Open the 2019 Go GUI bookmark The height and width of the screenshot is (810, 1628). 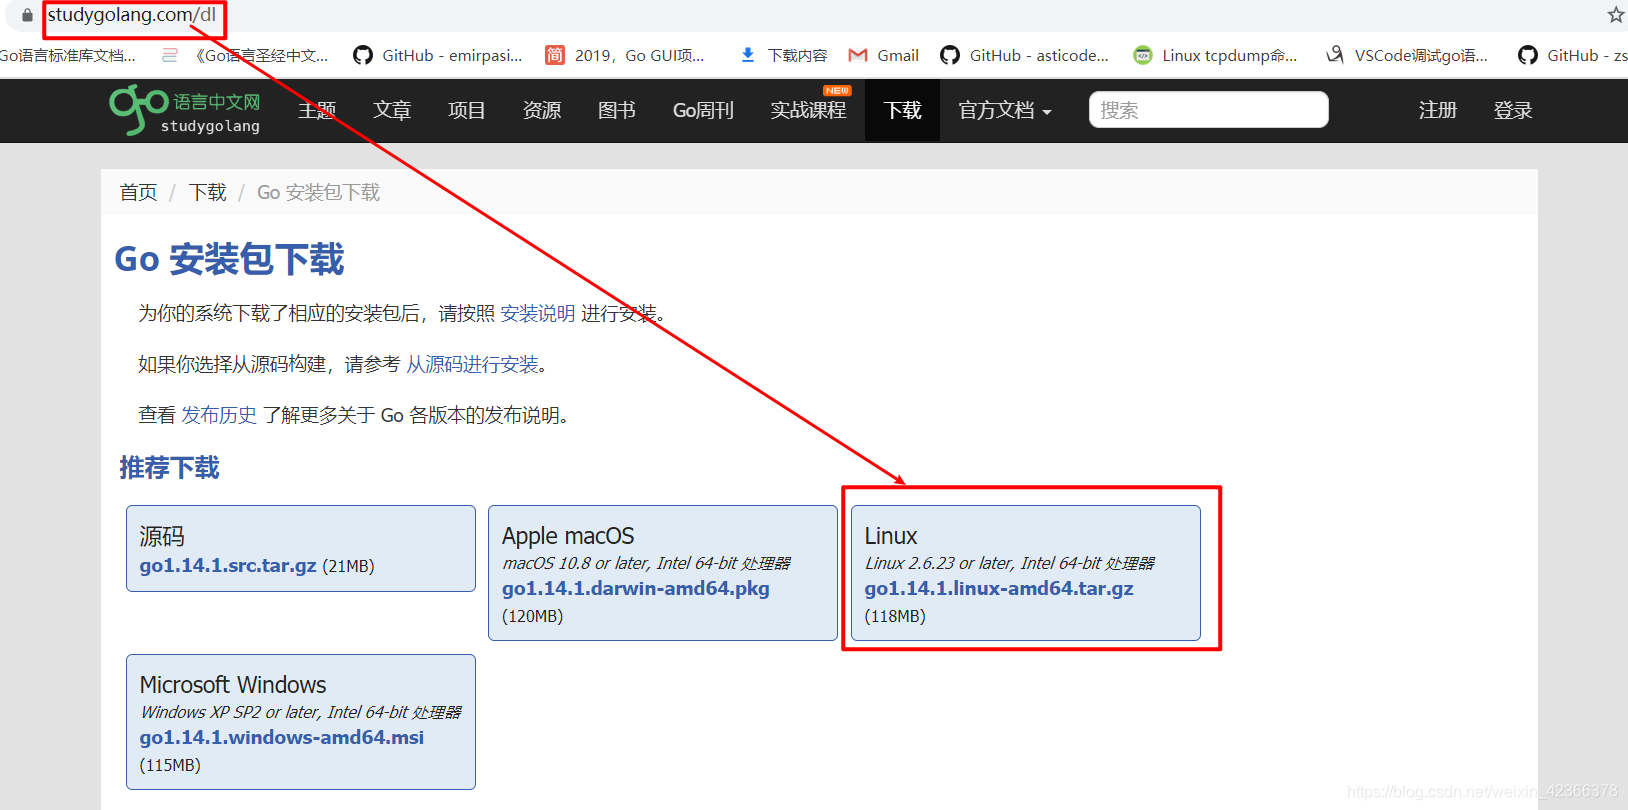625,55
